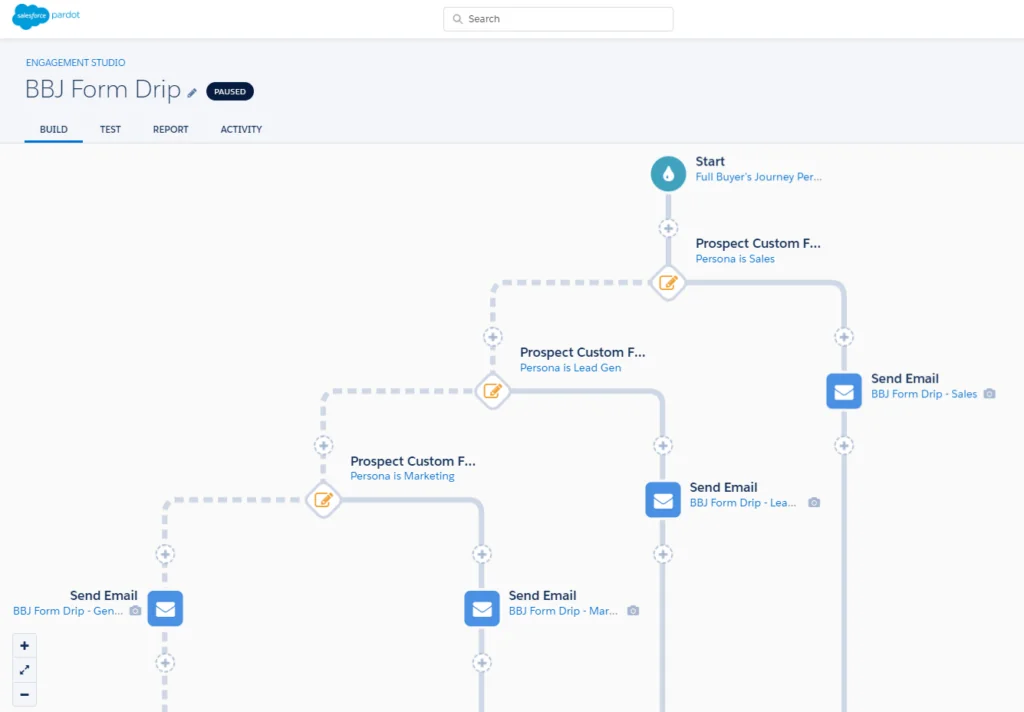This screenshot has height=712, width=1024.
Task: Click the Persona is Sales link
Action: click(735, 259)
